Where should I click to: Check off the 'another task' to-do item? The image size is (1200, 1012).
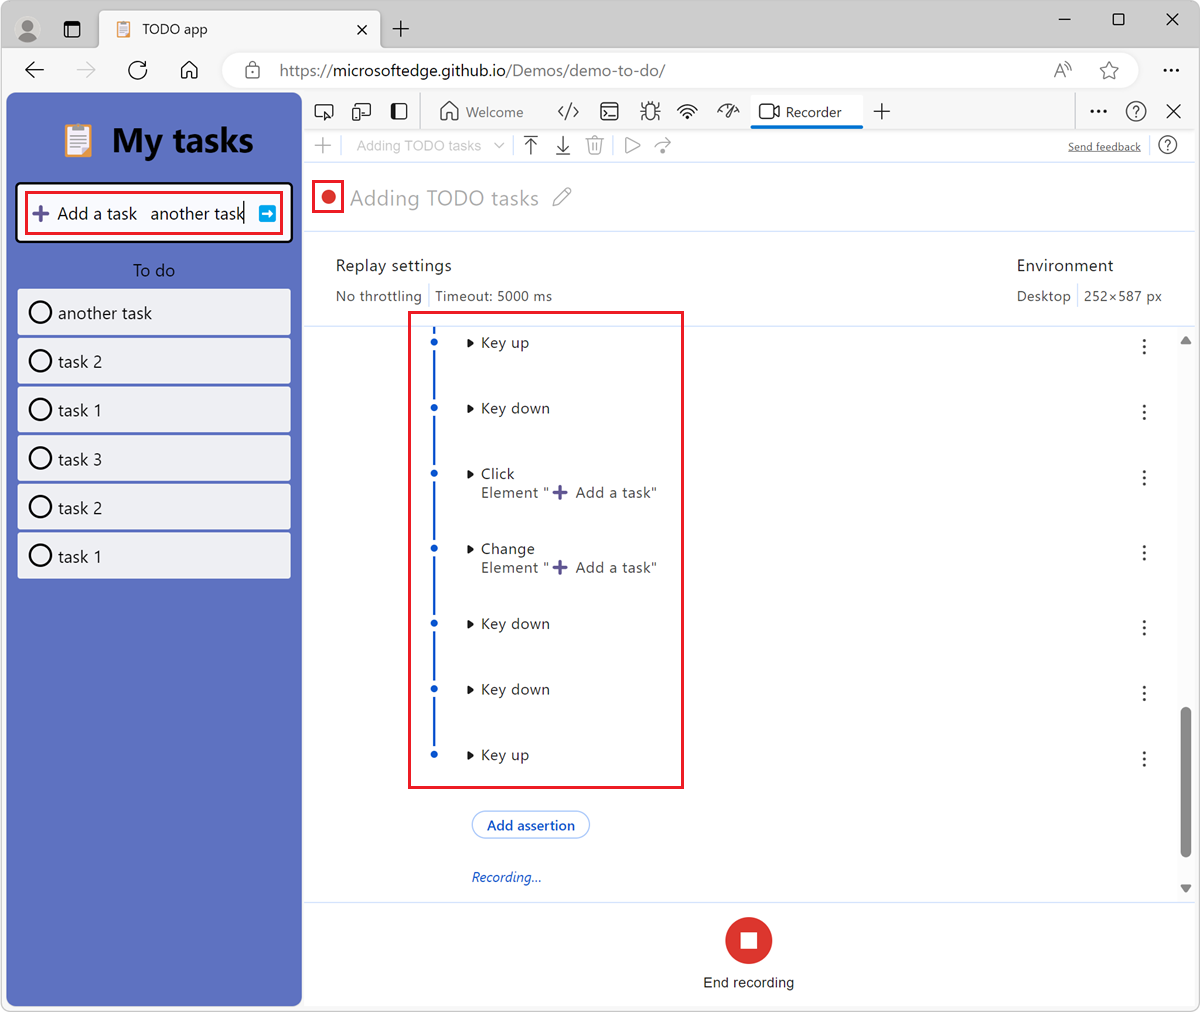[40, 311]
